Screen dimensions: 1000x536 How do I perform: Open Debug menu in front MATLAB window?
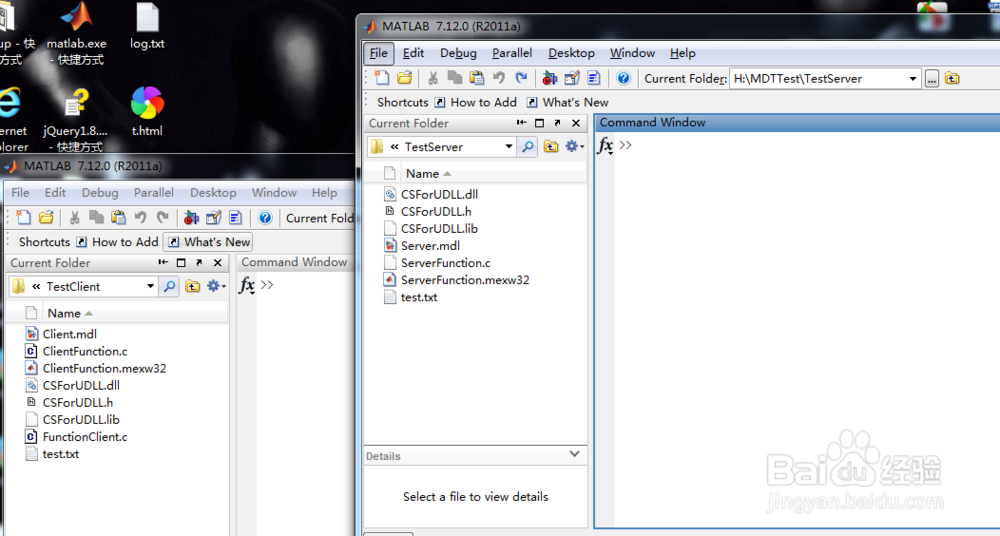click(x=458, y=53)
